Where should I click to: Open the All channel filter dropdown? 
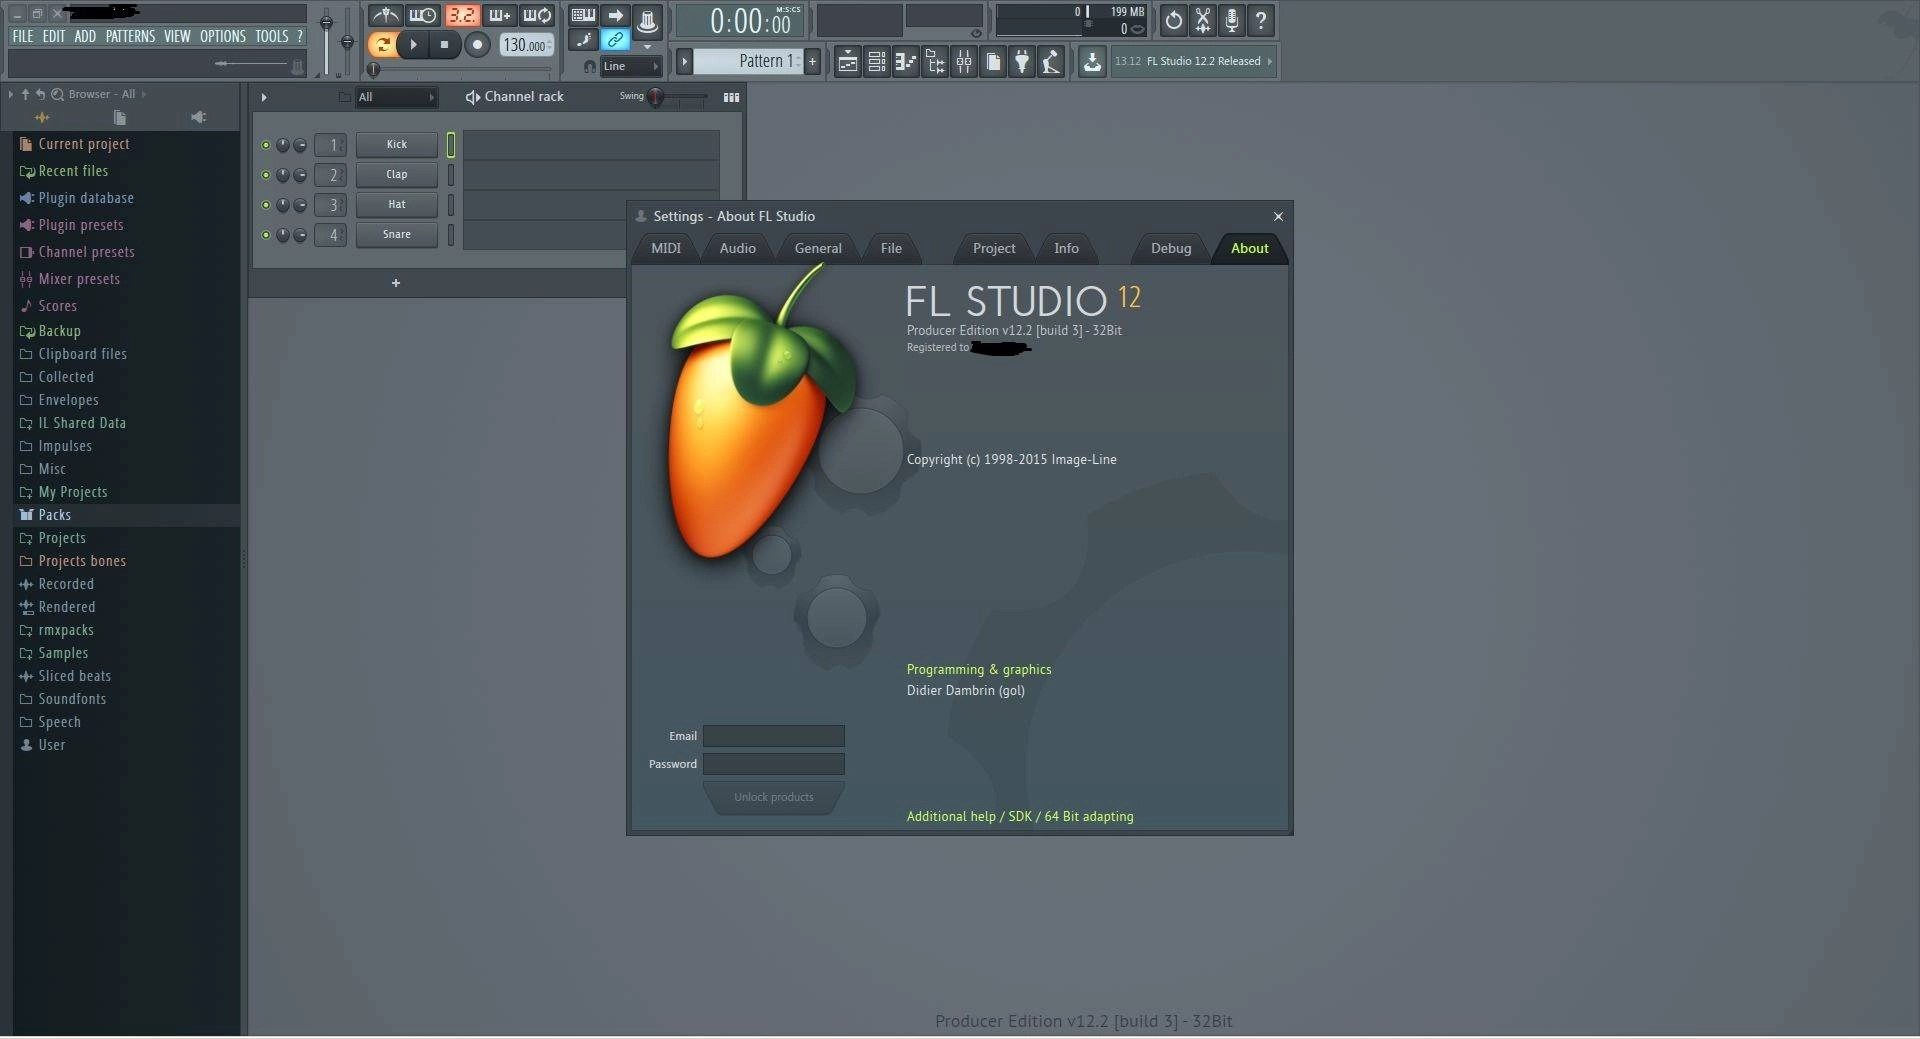click(397, 97)
